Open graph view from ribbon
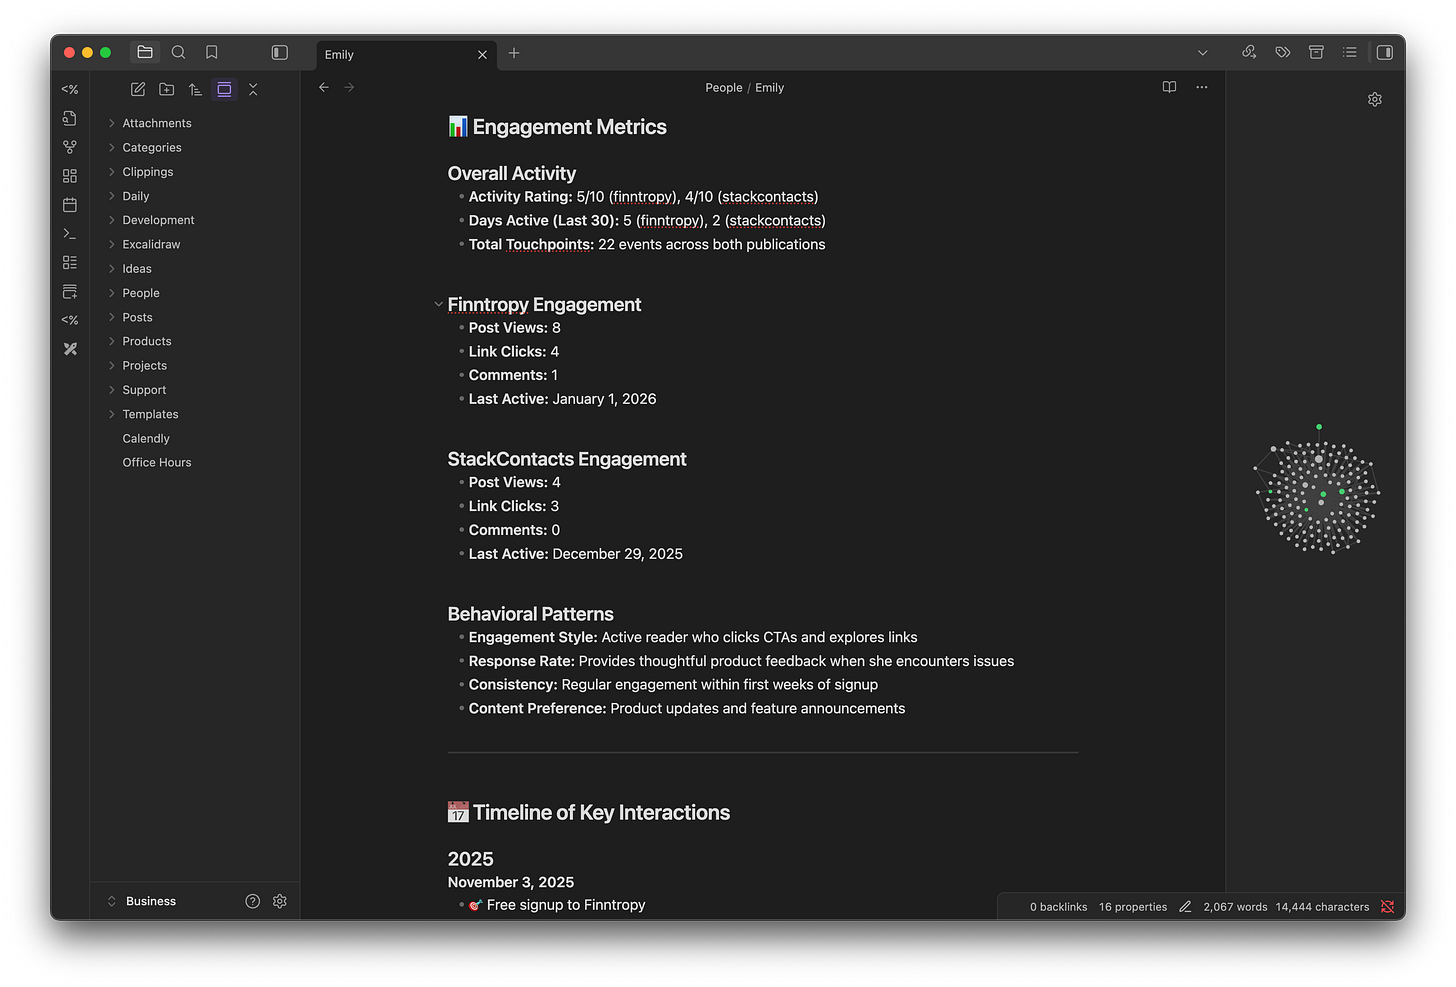The height and width of the screenshot is (987, 1456). click(x=70, y=147)
